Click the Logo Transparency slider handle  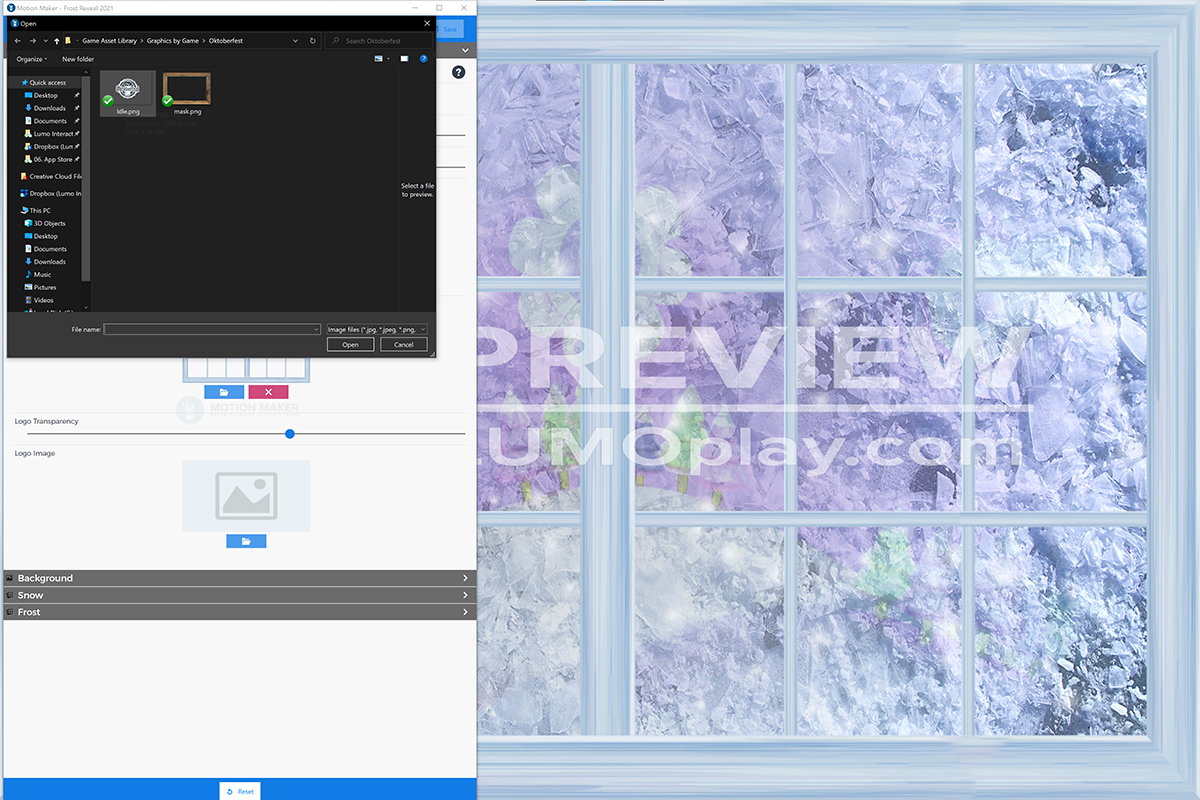[290, 434]
